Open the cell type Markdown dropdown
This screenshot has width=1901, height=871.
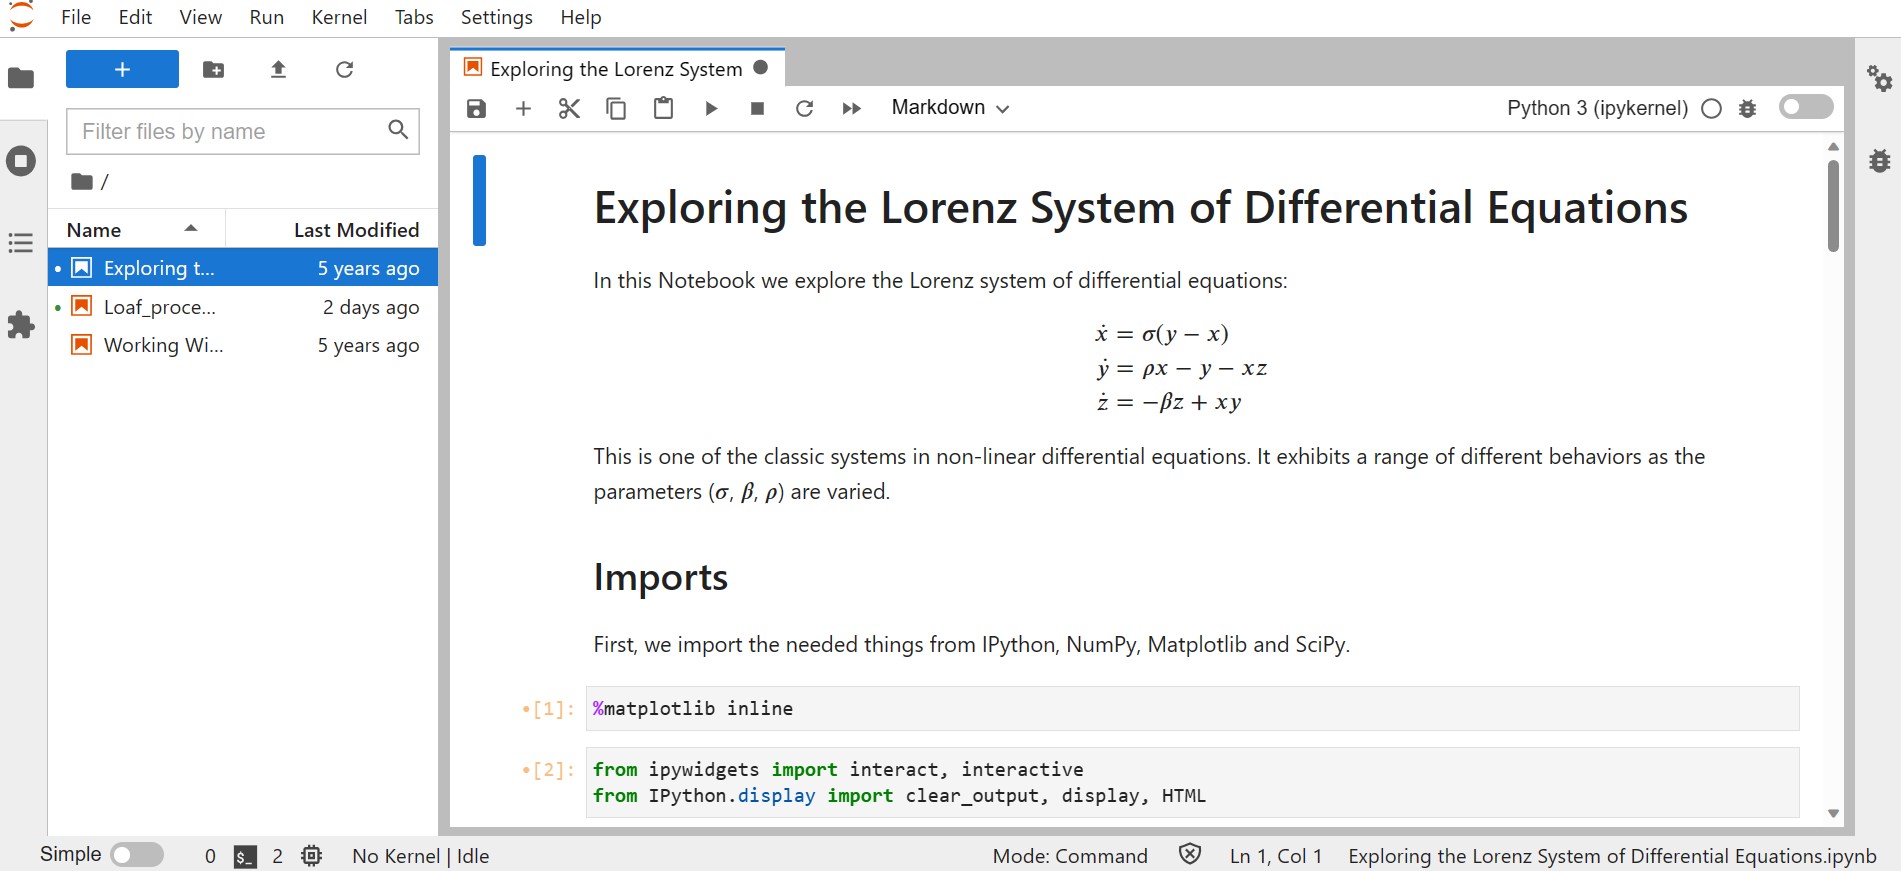[950, 107]
